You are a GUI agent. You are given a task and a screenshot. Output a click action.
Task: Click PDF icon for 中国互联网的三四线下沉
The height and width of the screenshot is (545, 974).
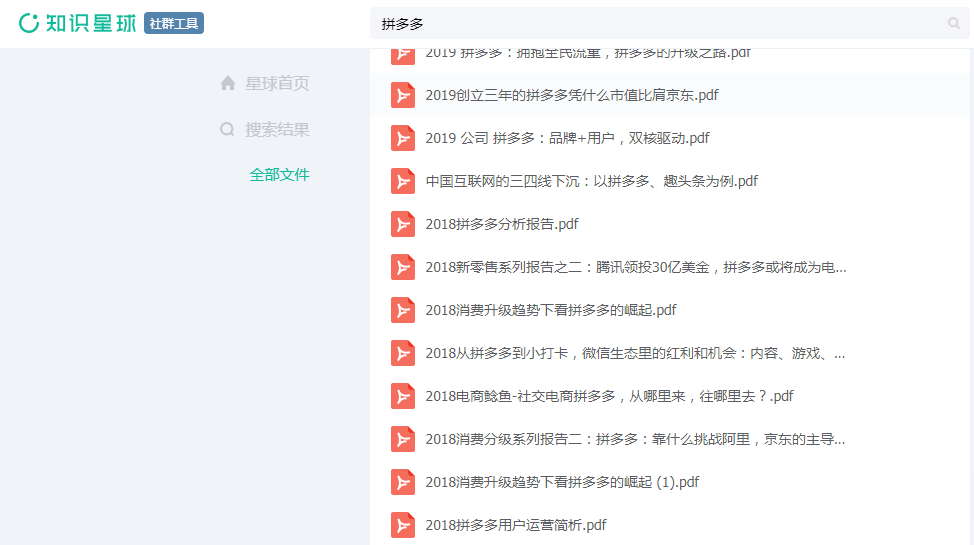[403, 181]
